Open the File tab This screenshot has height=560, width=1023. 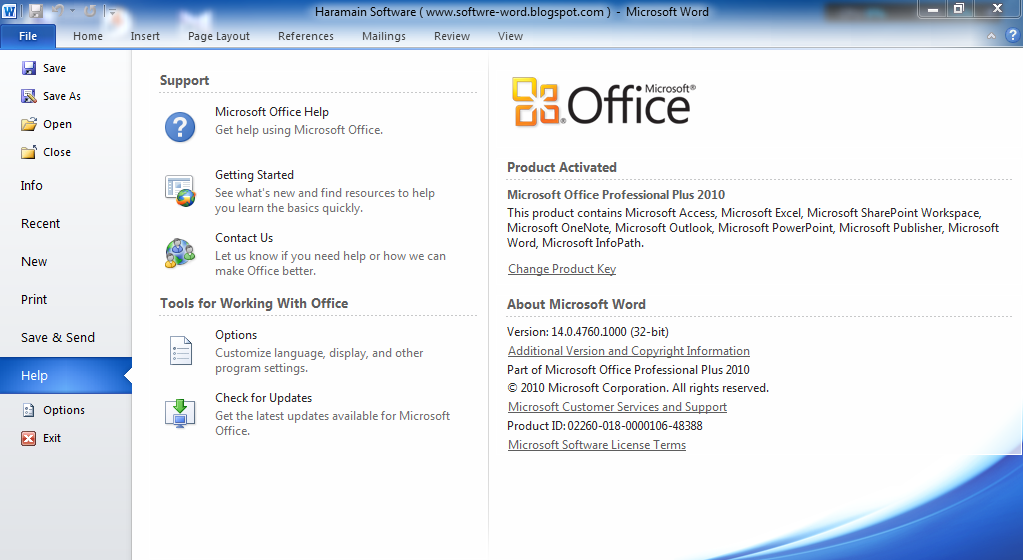click(x=28, y=36)
